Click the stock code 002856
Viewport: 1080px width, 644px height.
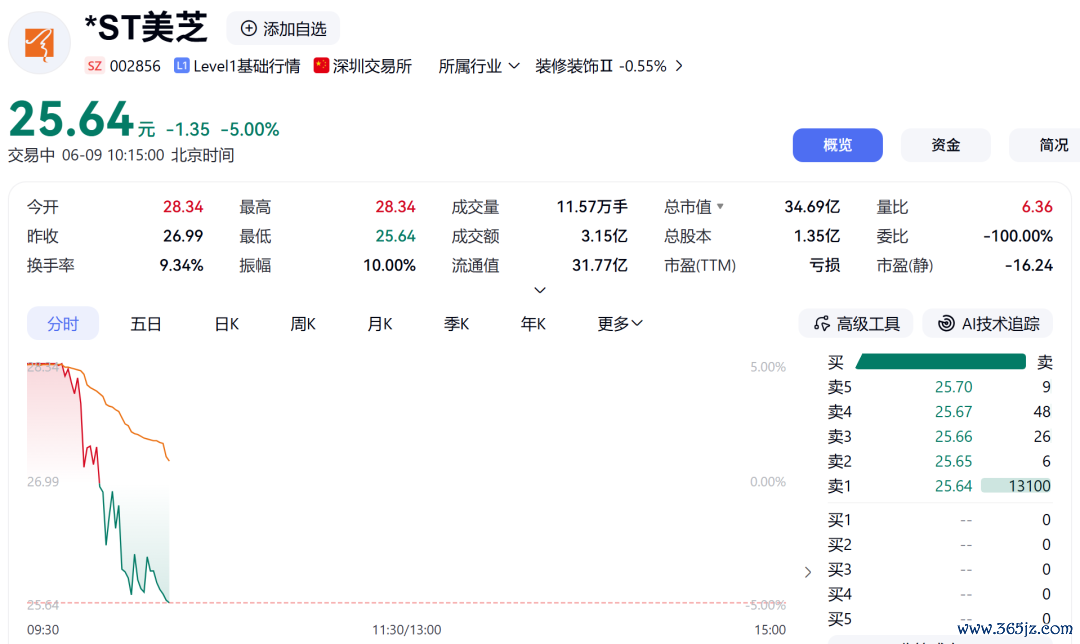pyautogui.click(x=135, y=66)
